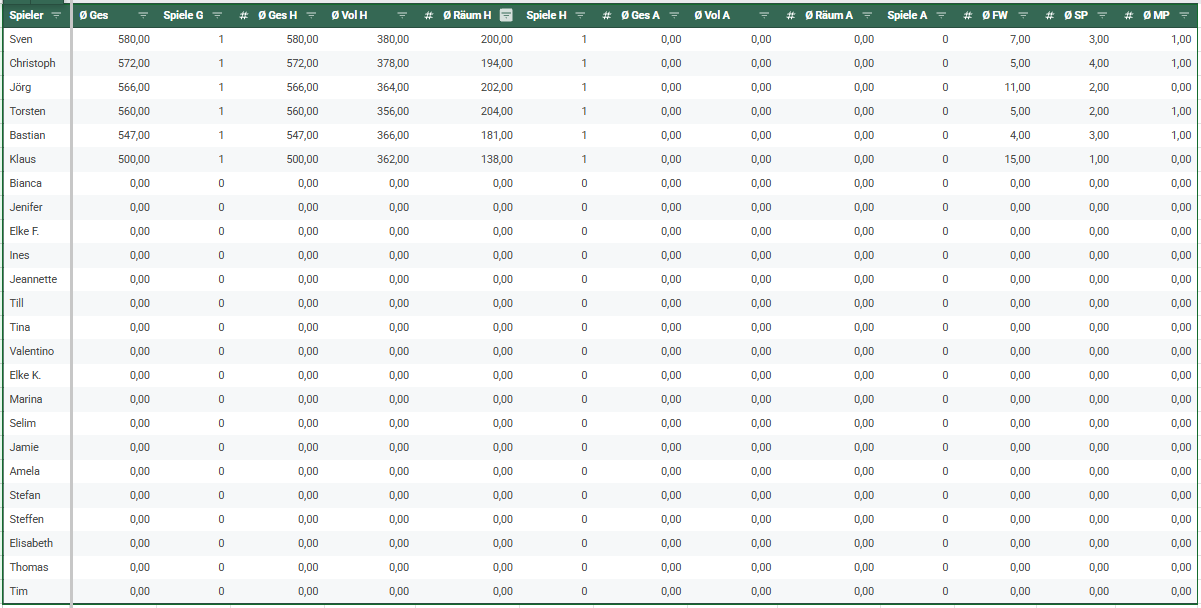
Task: Click Torsten's Ø Räum H value 204,00
Action: click(x=496, y=111)
